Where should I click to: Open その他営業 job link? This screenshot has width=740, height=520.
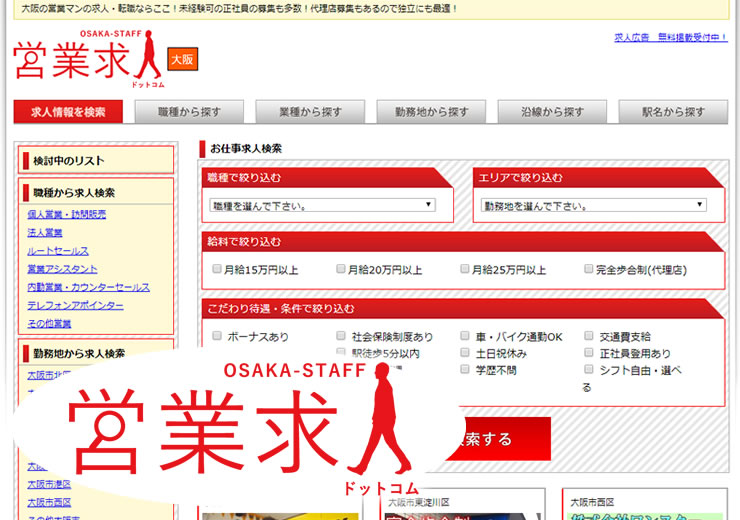tap(49, 324)
